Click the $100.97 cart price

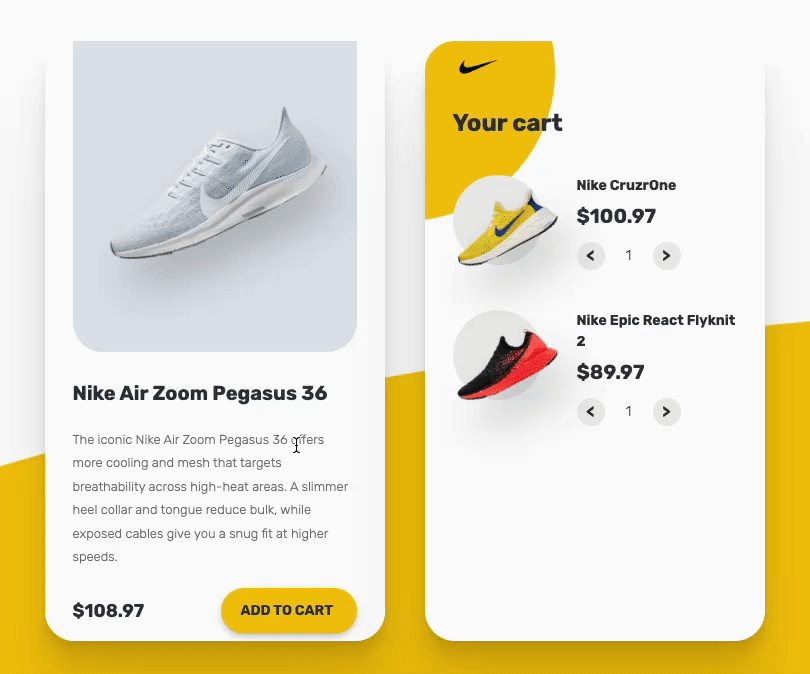click(x=616, y=216)
